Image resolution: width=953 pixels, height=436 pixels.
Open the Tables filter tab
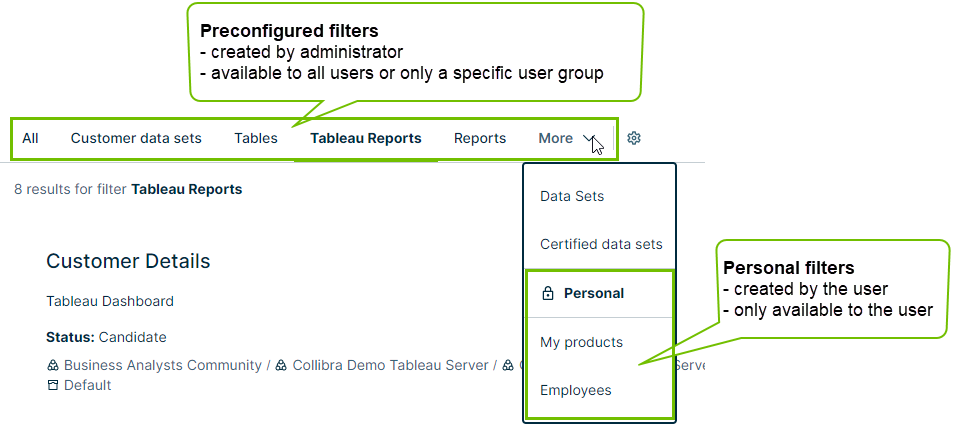click(x=256, y=139)
